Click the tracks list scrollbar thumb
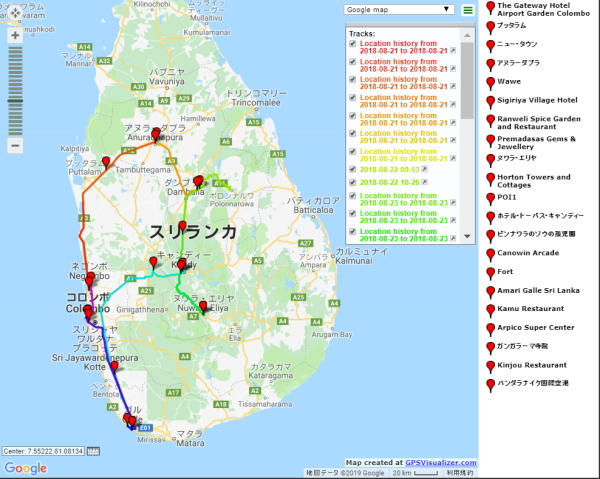600x479 pixels. tap(467, 80)
